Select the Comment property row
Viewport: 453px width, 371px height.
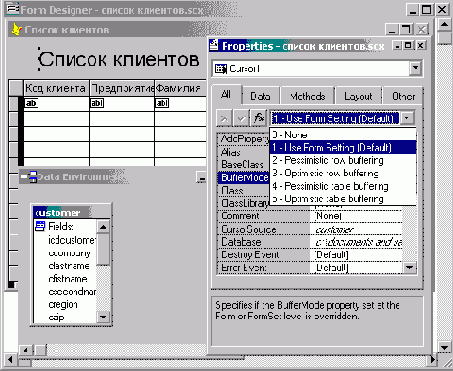(x=310, y=216)
